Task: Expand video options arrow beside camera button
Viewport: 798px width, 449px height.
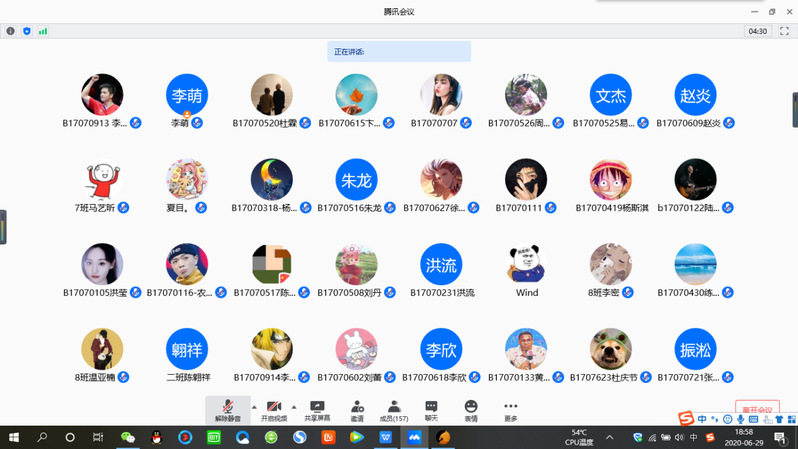Action: tap(296, 407)
